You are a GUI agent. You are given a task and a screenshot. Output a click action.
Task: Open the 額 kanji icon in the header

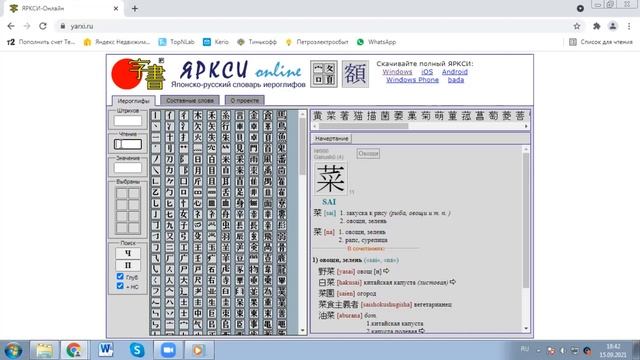point(355,74)
